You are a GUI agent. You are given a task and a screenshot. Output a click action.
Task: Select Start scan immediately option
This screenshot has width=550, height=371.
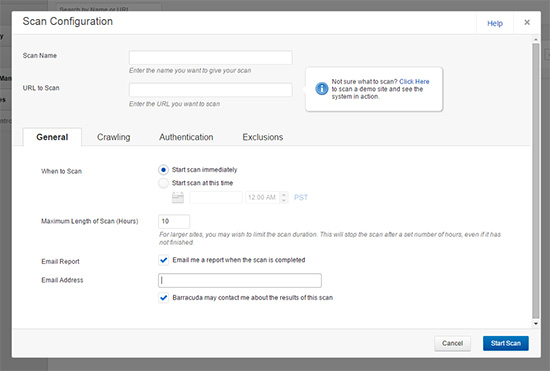(163, 170)
